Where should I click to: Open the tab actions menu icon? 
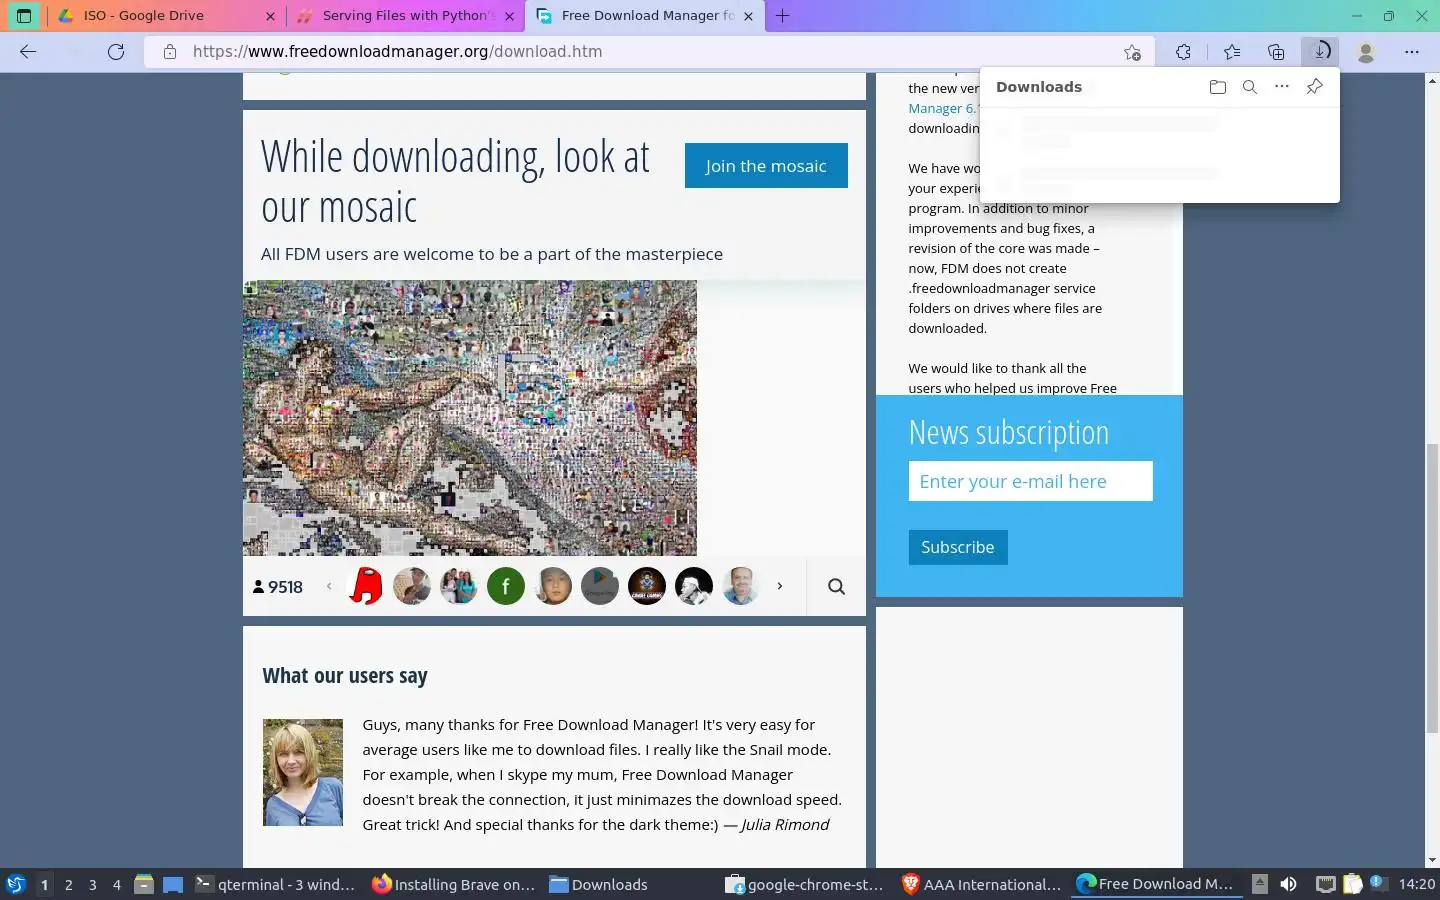(24, 16)
